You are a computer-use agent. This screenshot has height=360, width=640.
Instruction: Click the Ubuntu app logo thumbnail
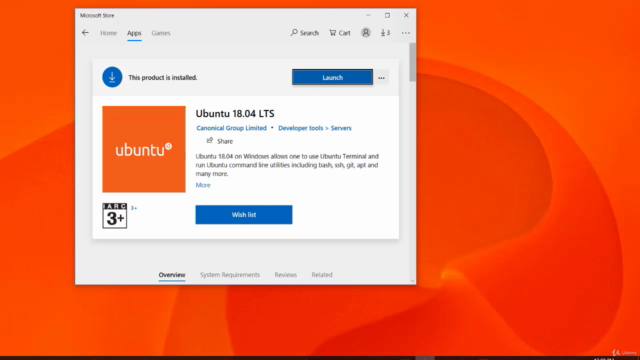pyautogui.click(x=144, y=149)
